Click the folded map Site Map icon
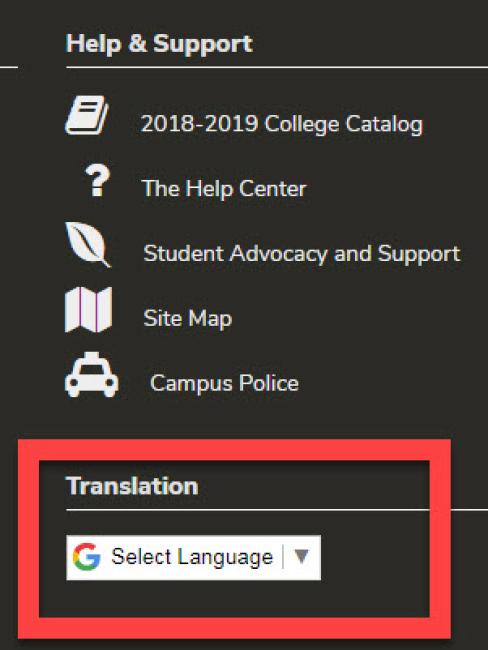 pos(88,310)
